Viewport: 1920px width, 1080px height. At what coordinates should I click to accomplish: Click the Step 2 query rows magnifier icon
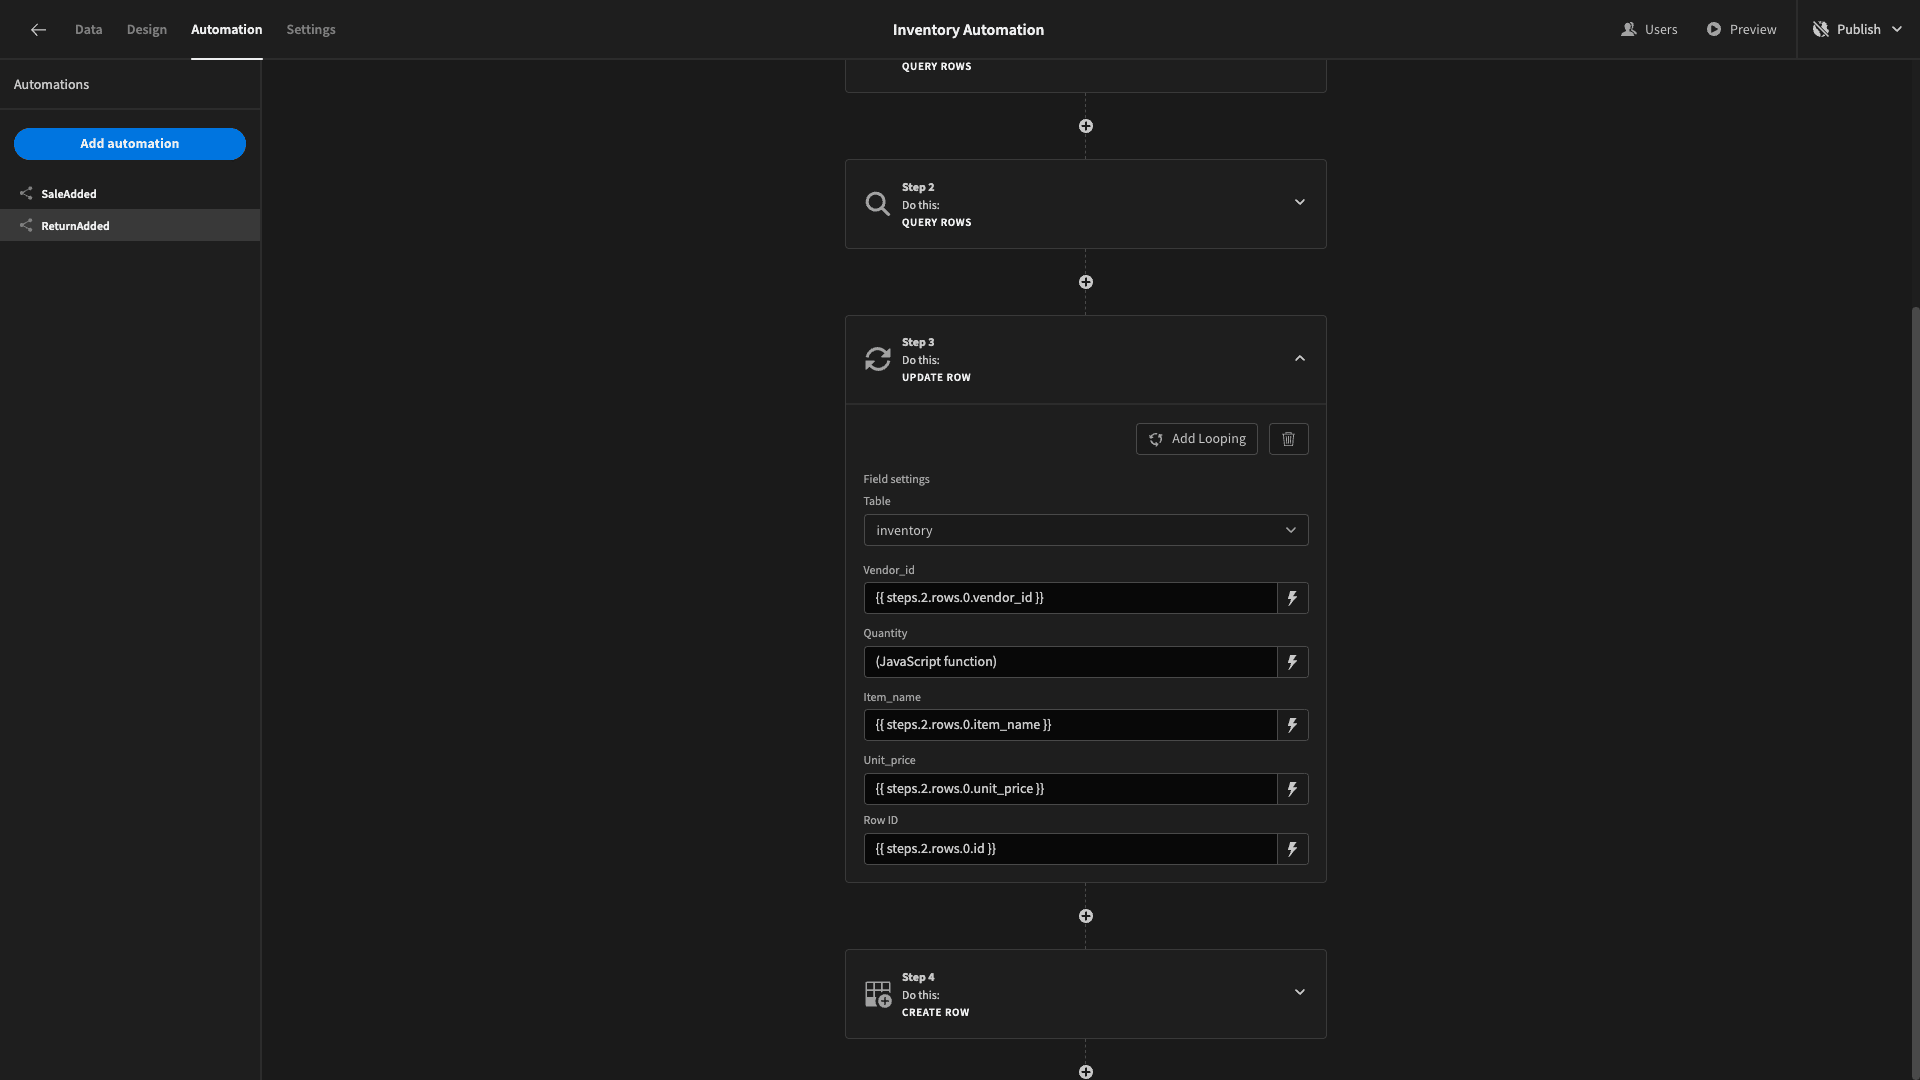(x=877, y=204)
